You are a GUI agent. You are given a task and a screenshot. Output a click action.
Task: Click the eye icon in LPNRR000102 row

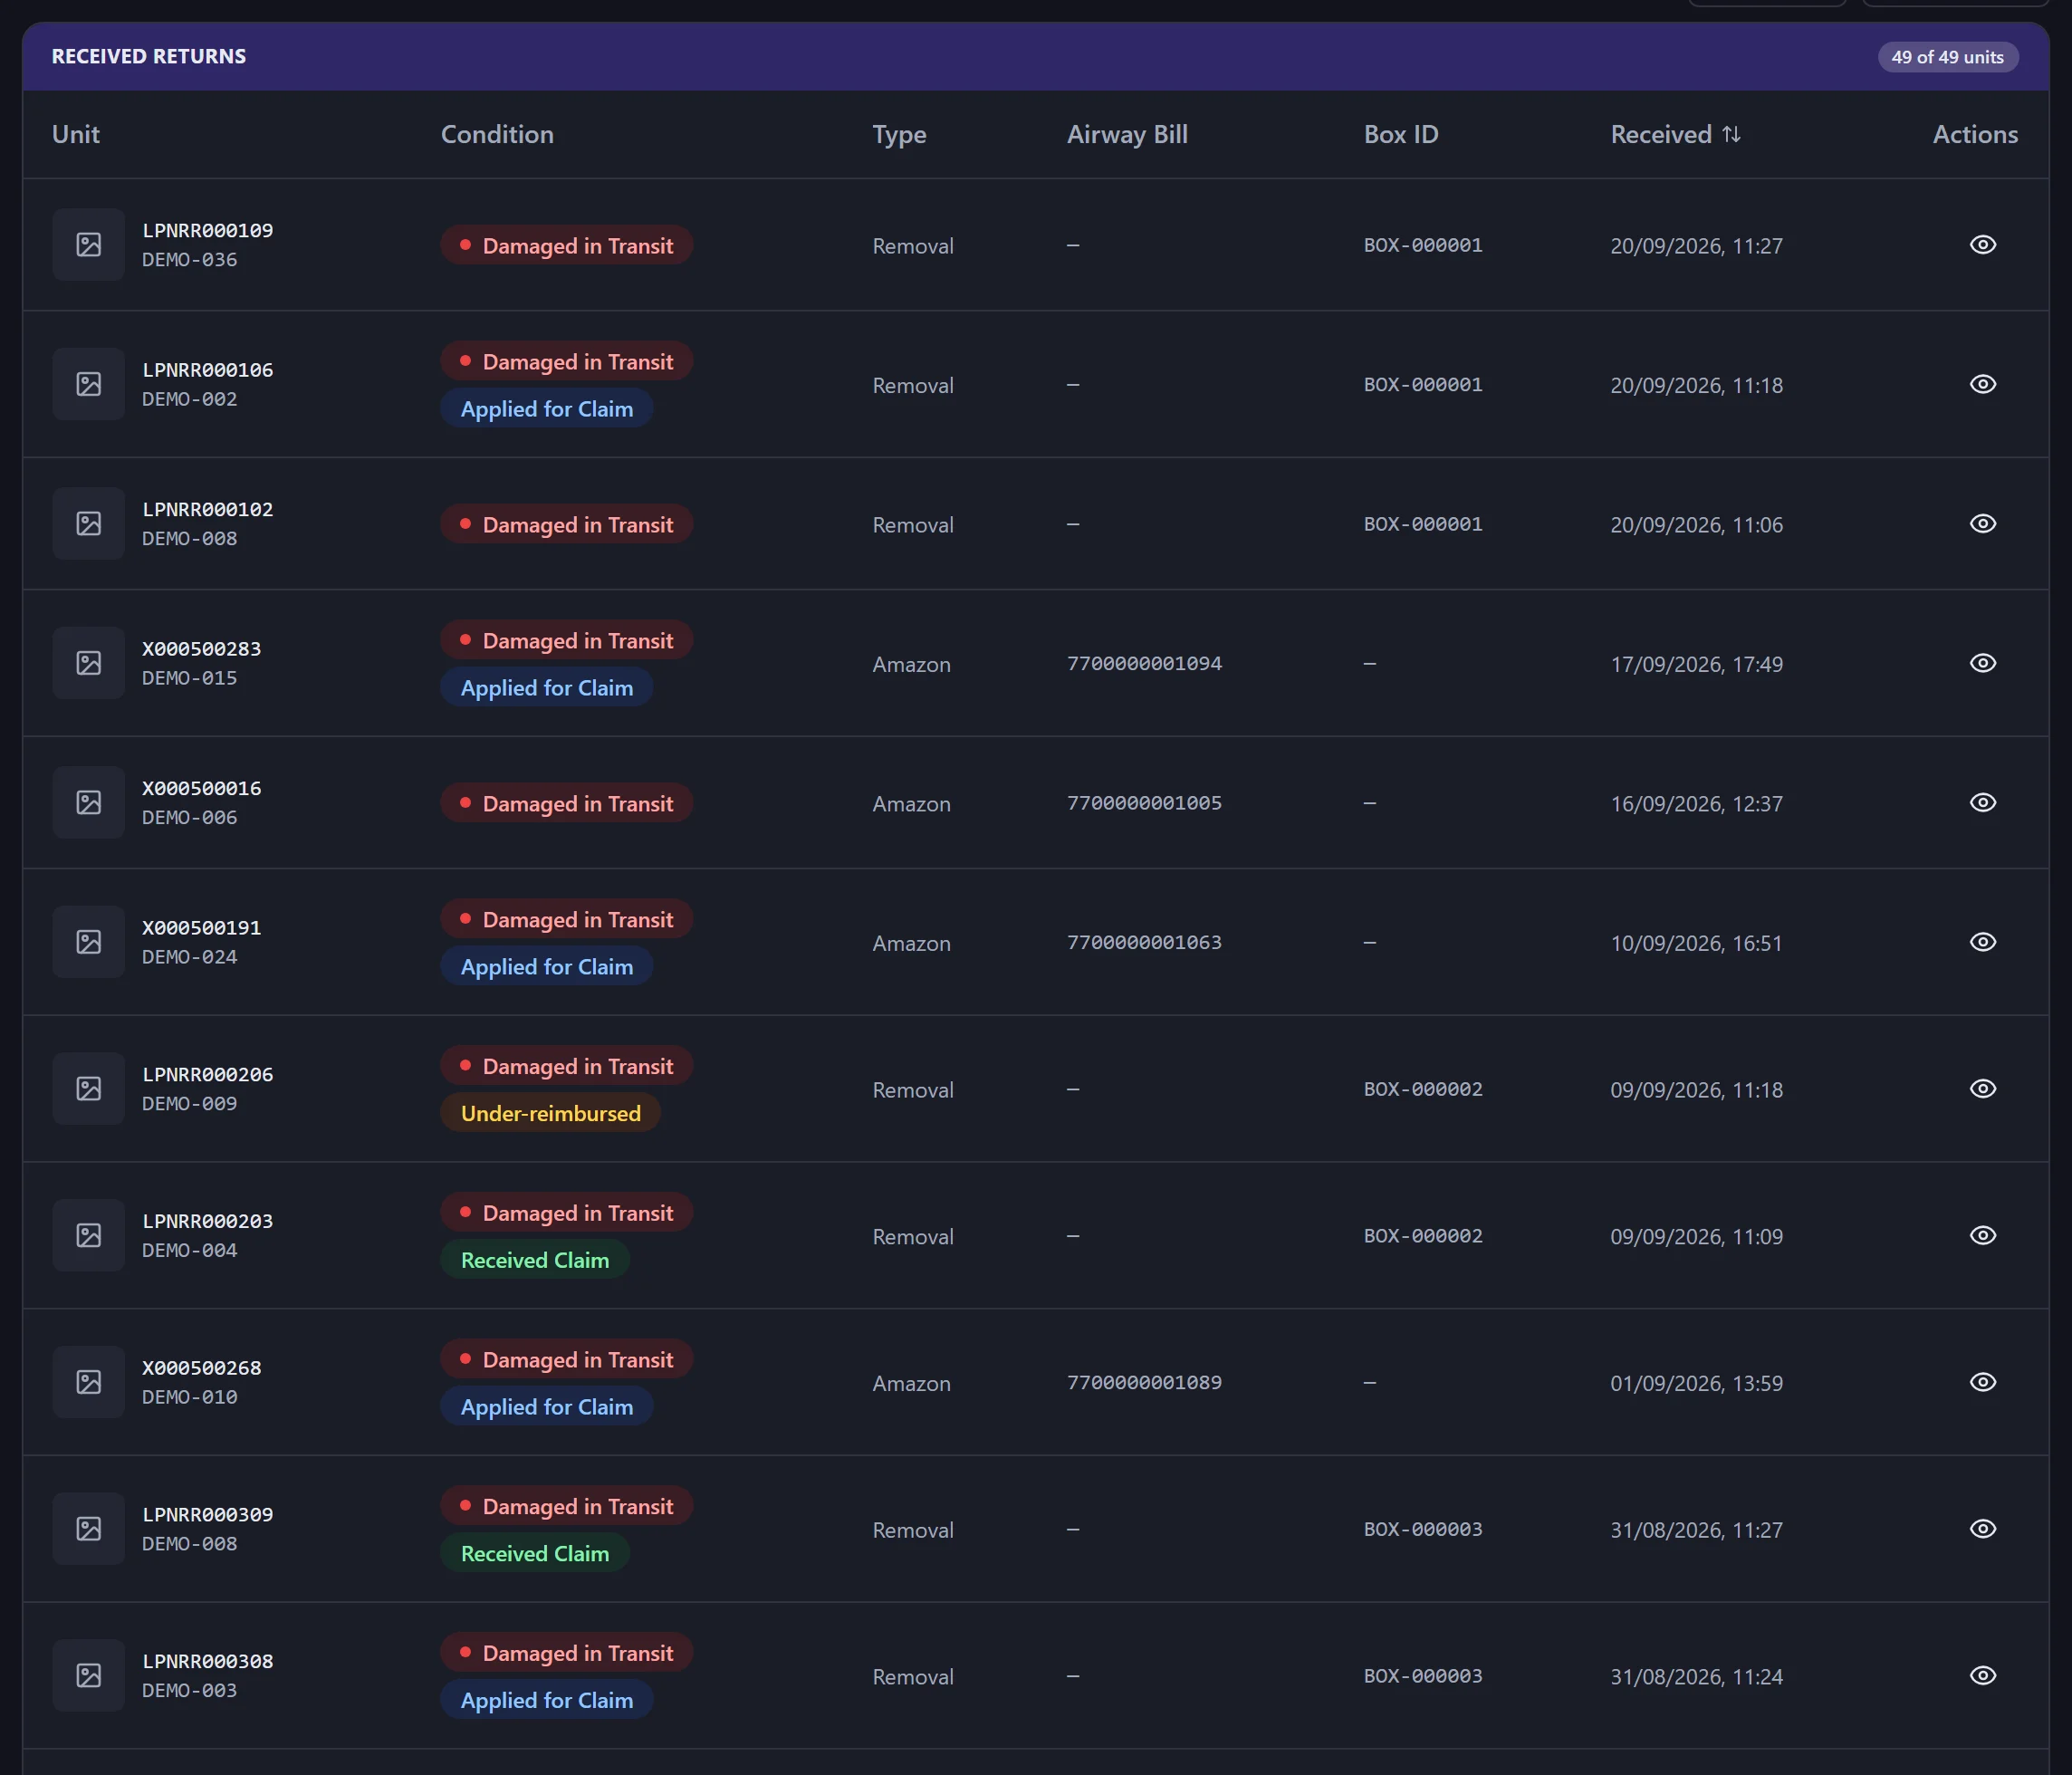pyautogui.click(x=1982, y=524)
